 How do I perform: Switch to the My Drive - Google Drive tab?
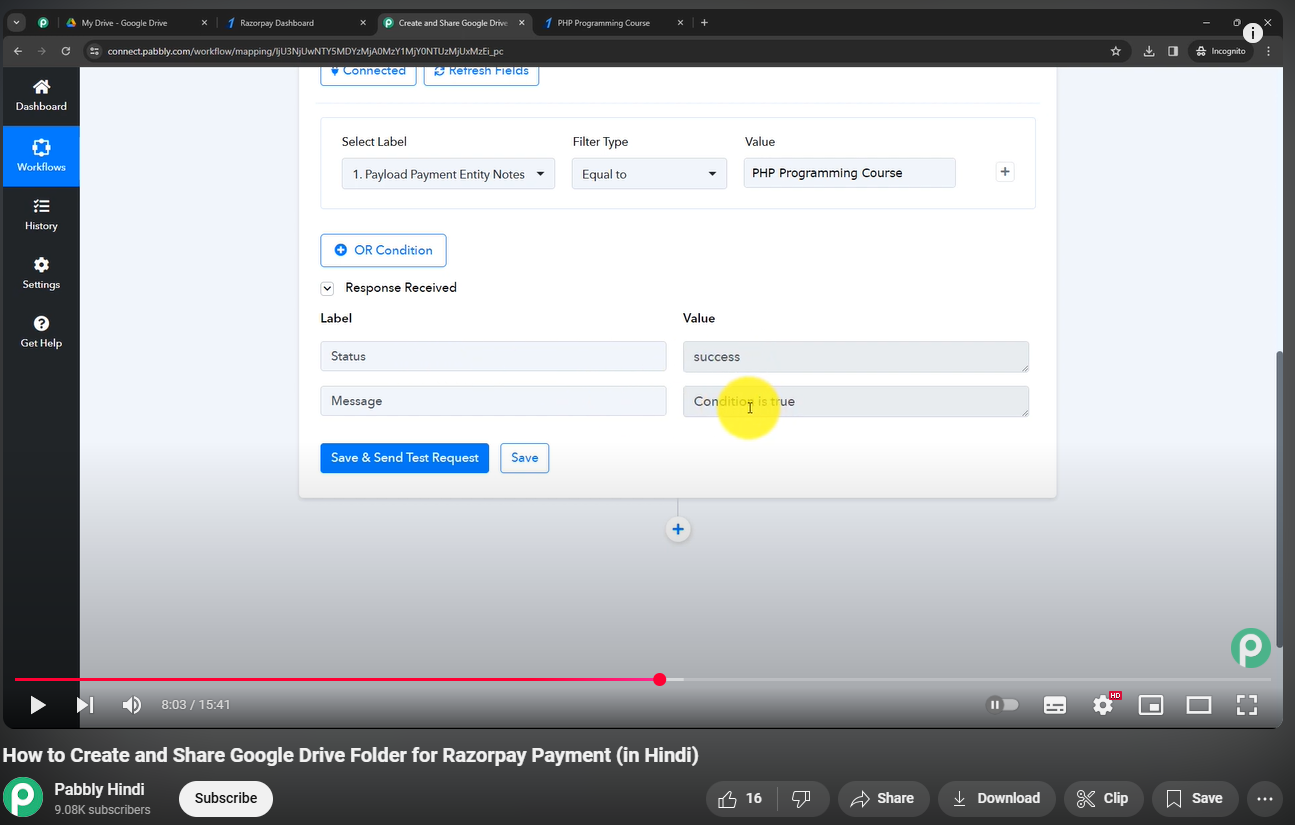[x=137, y=23]
